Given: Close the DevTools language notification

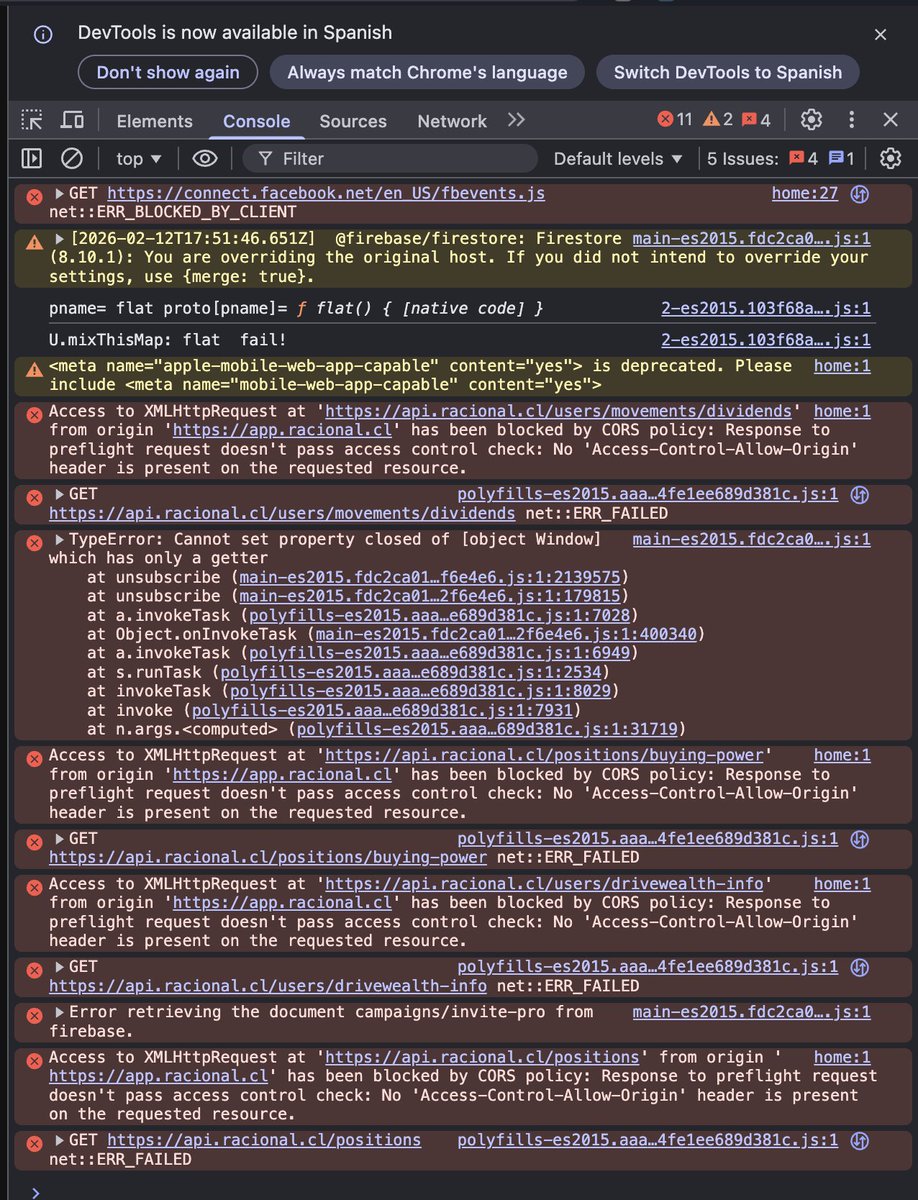Looking at the screenshot, I should tap(880, 34).
